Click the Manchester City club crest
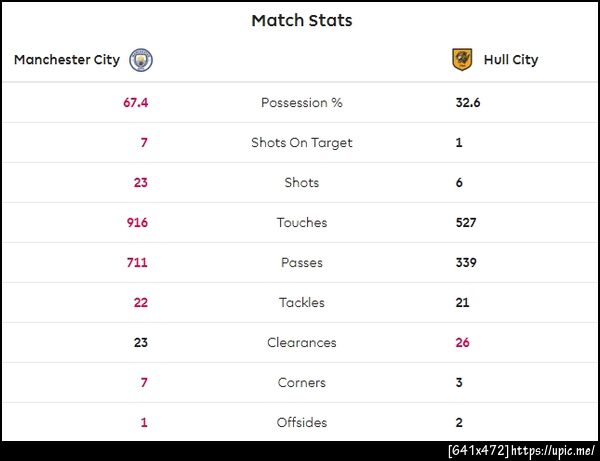This screenshot has height=461, width=600. [141, 60]
